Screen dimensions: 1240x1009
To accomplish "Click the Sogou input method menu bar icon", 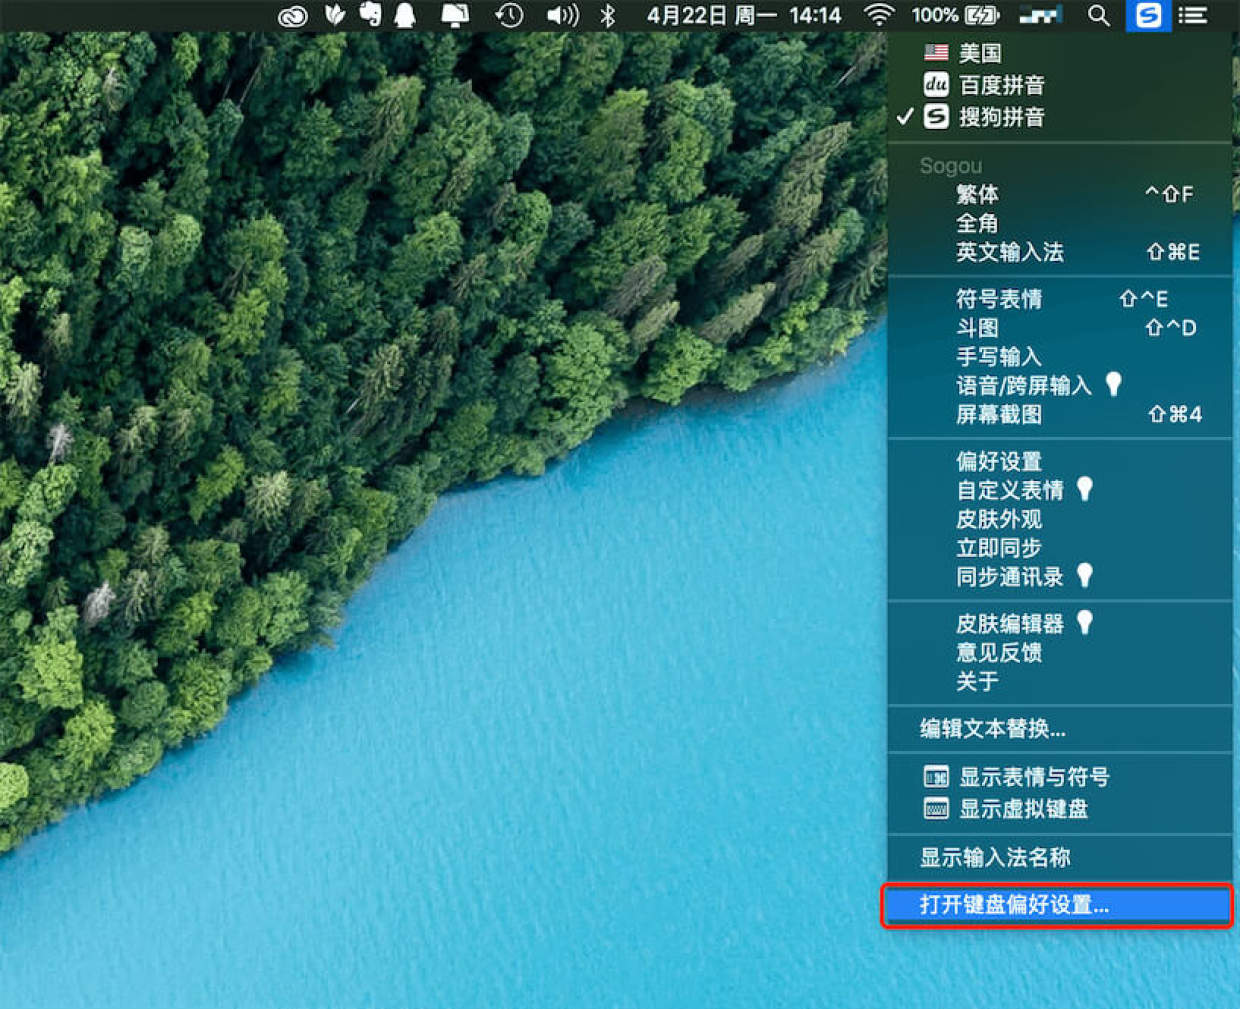I will [1148, 15].
